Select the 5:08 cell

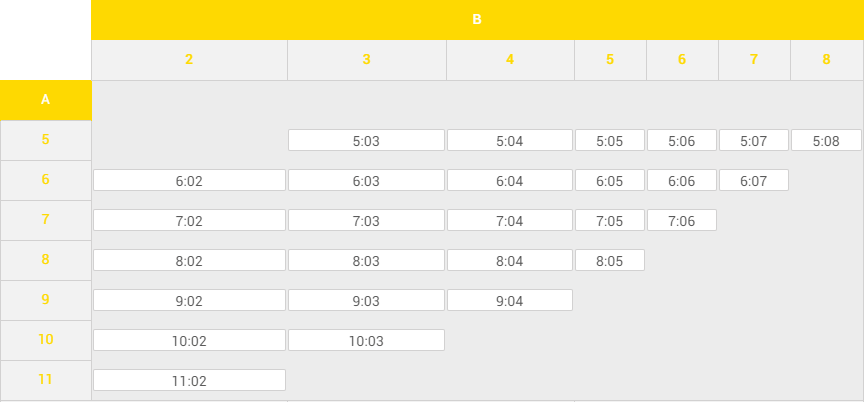[826, 141]
